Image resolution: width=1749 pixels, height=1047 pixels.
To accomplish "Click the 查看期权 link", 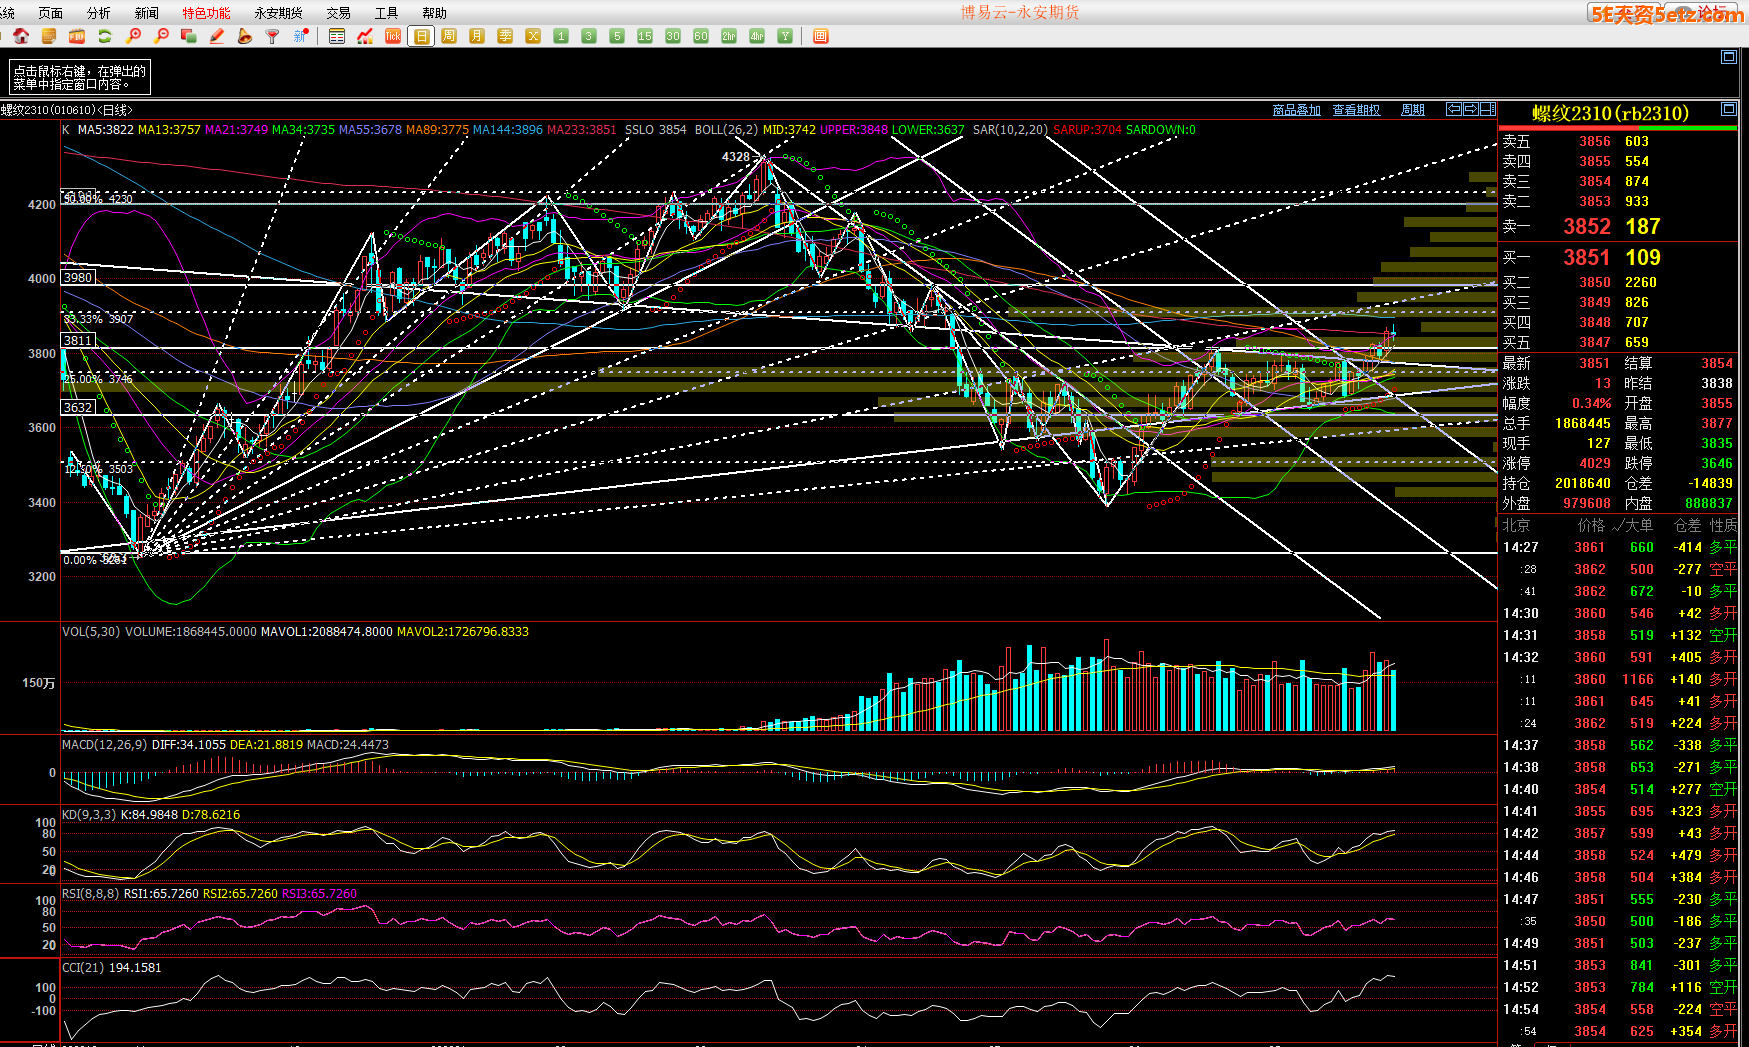I will tap(1356, 110).
